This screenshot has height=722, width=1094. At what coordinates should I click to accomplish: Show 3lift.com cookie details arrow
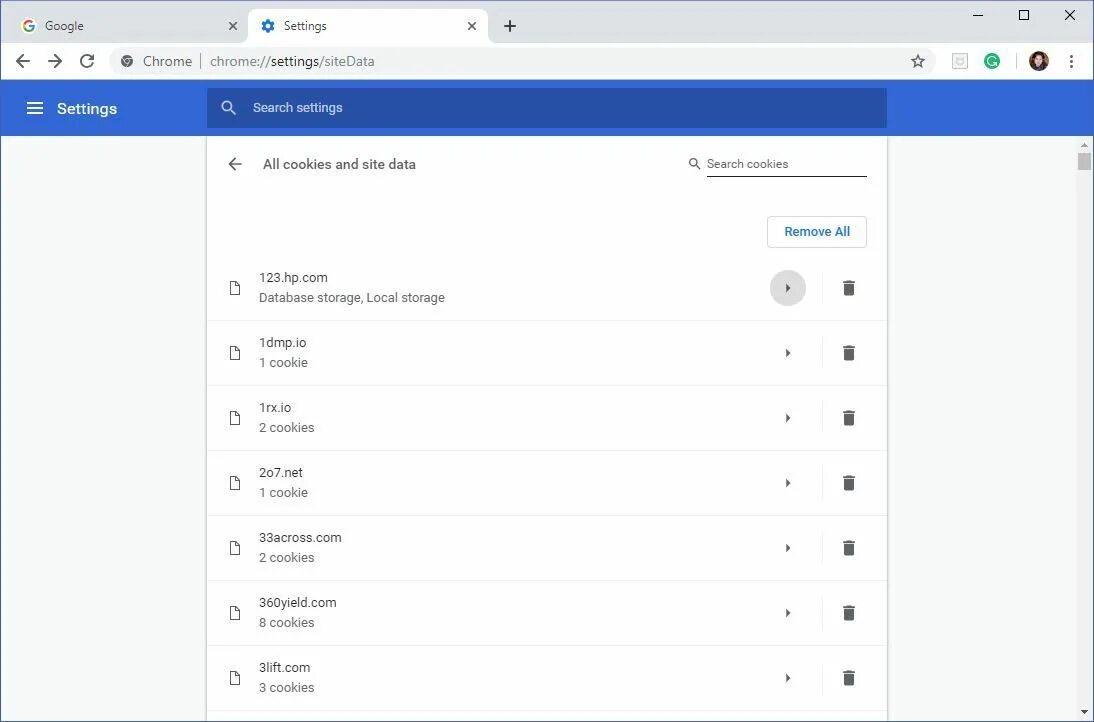coord(788,677)
